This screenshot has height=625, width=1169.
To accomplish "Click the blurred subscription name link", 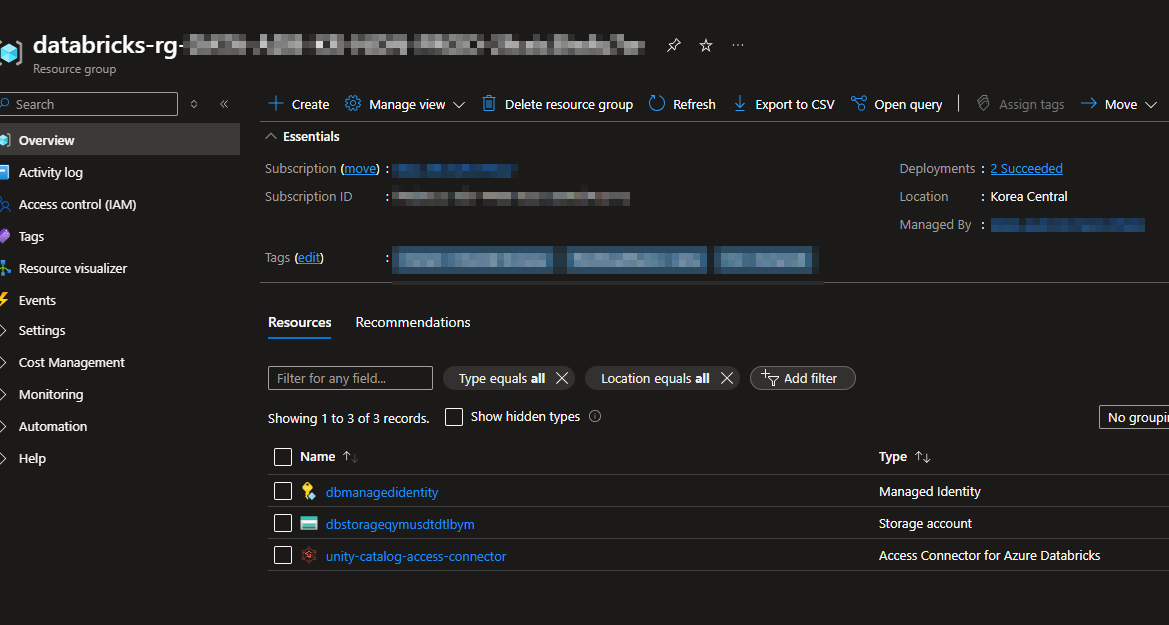I will coord(455,170).
